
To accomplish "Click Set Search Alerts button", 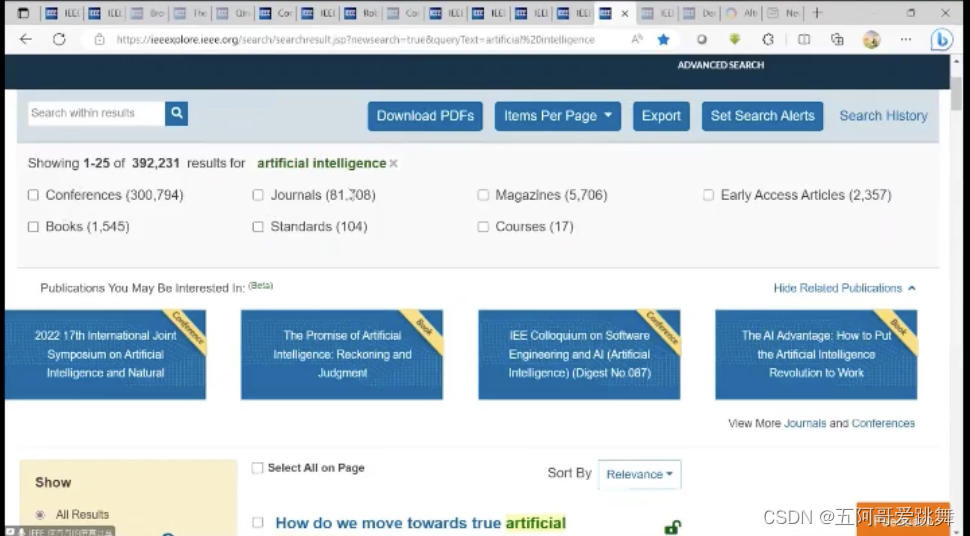I will click(x=762, y=116).
